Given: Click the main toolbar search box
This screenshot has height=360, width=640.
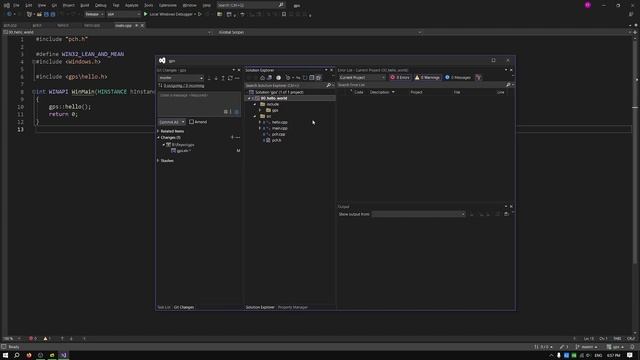Looking at the screenshot, I should coord(250,5).
